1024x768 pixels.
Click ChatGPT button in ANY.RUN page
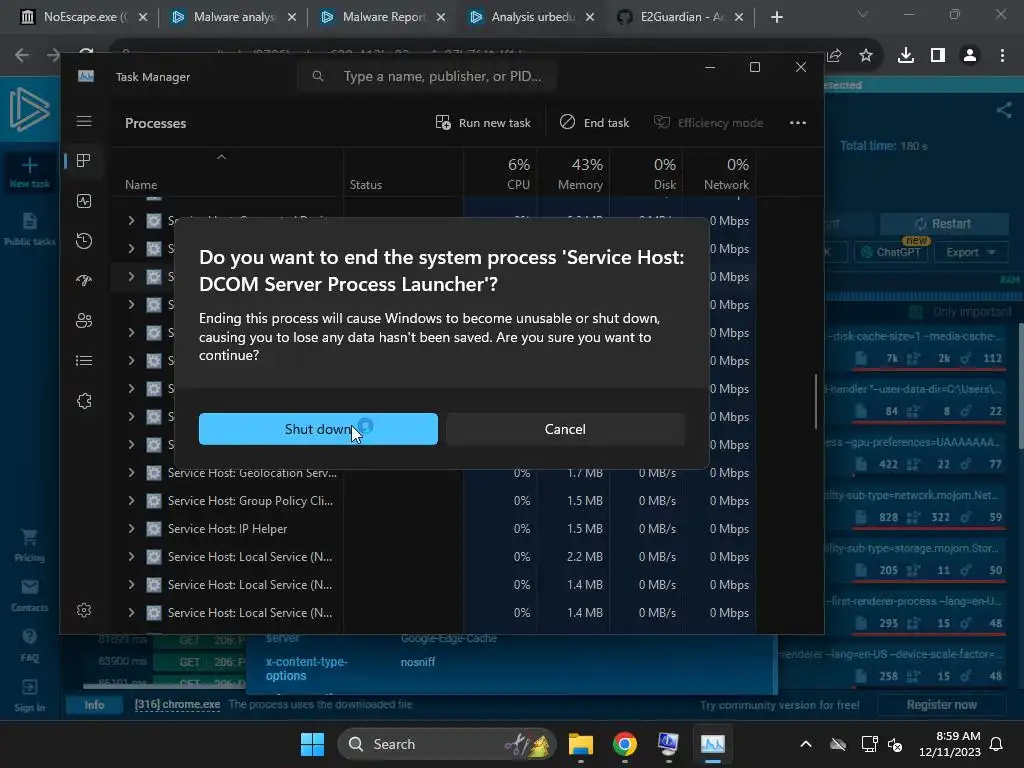click(891, 252)
